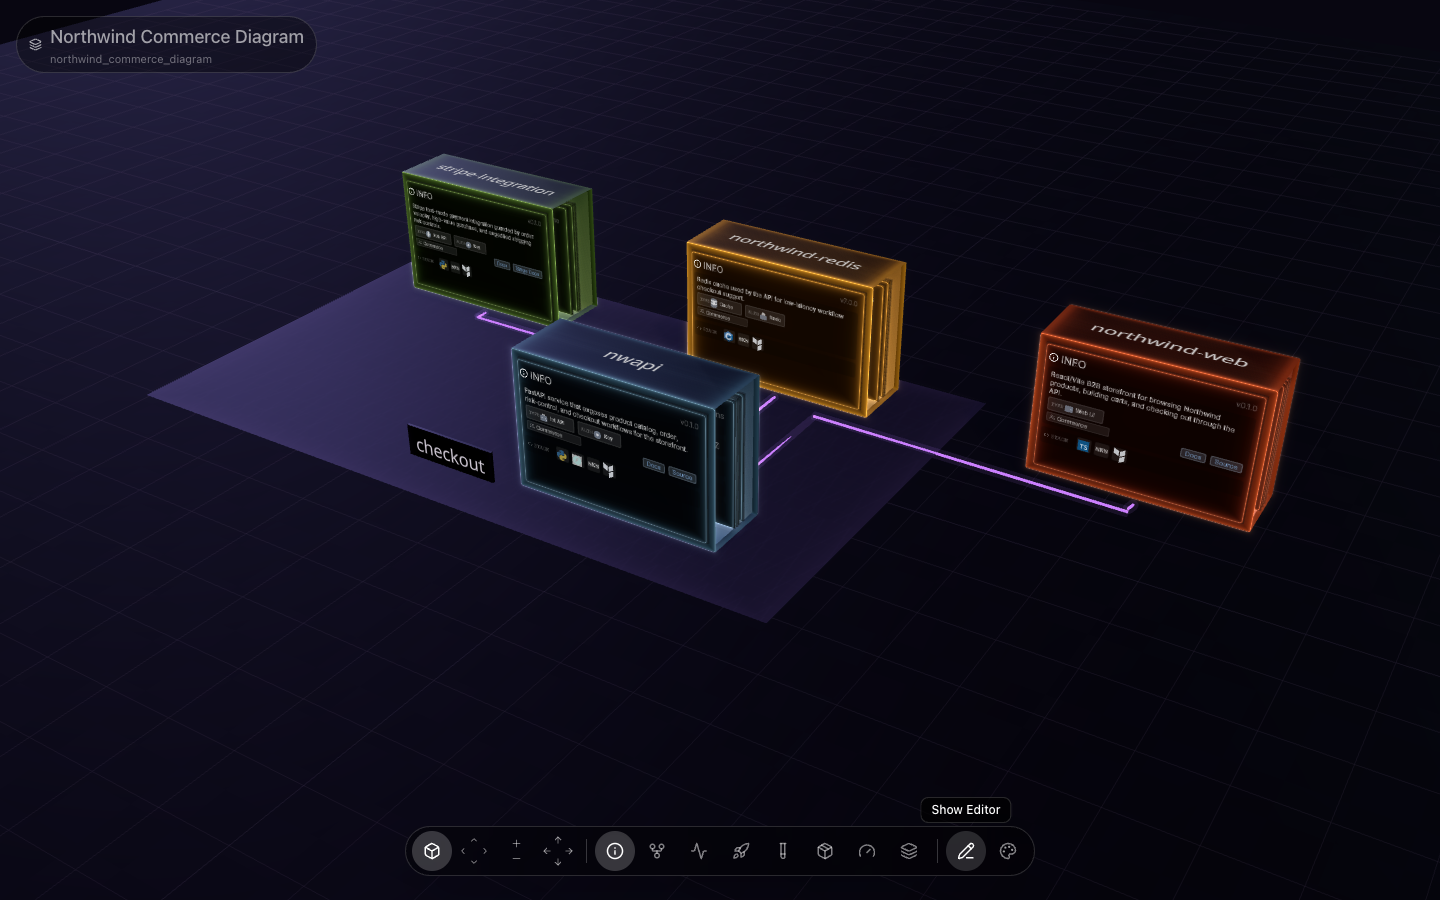Open the activity pulse icon

[699, 851]
